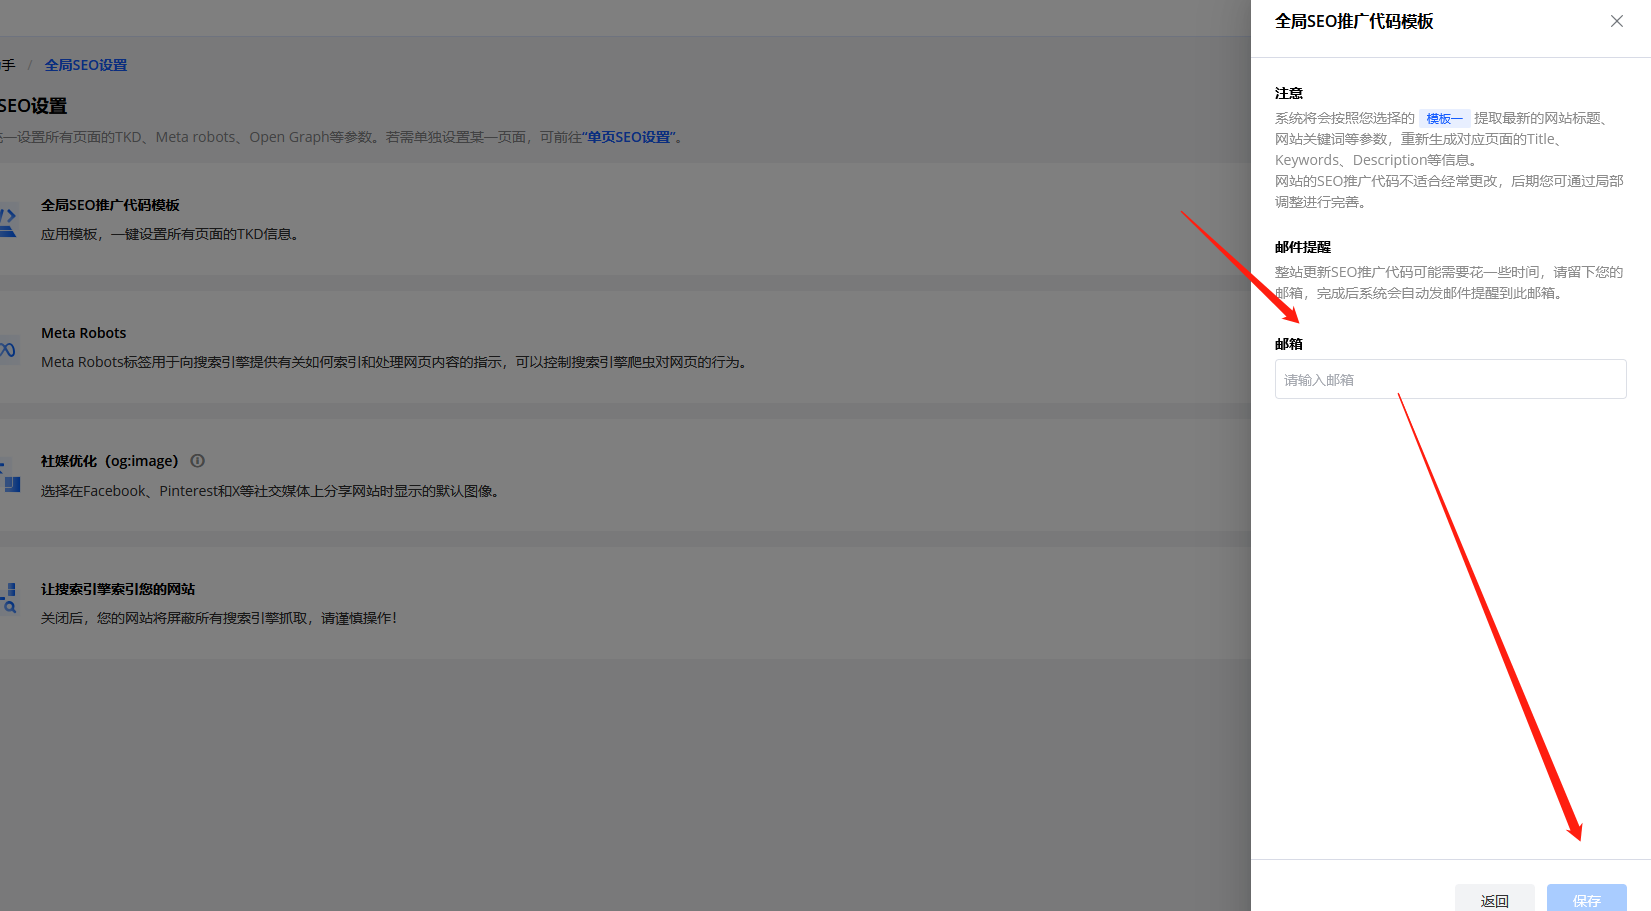This screenshot has width=1651, height=911.
Task: Click info icon beside 社媒优化 (og:image)
Action: coord(198,461)
